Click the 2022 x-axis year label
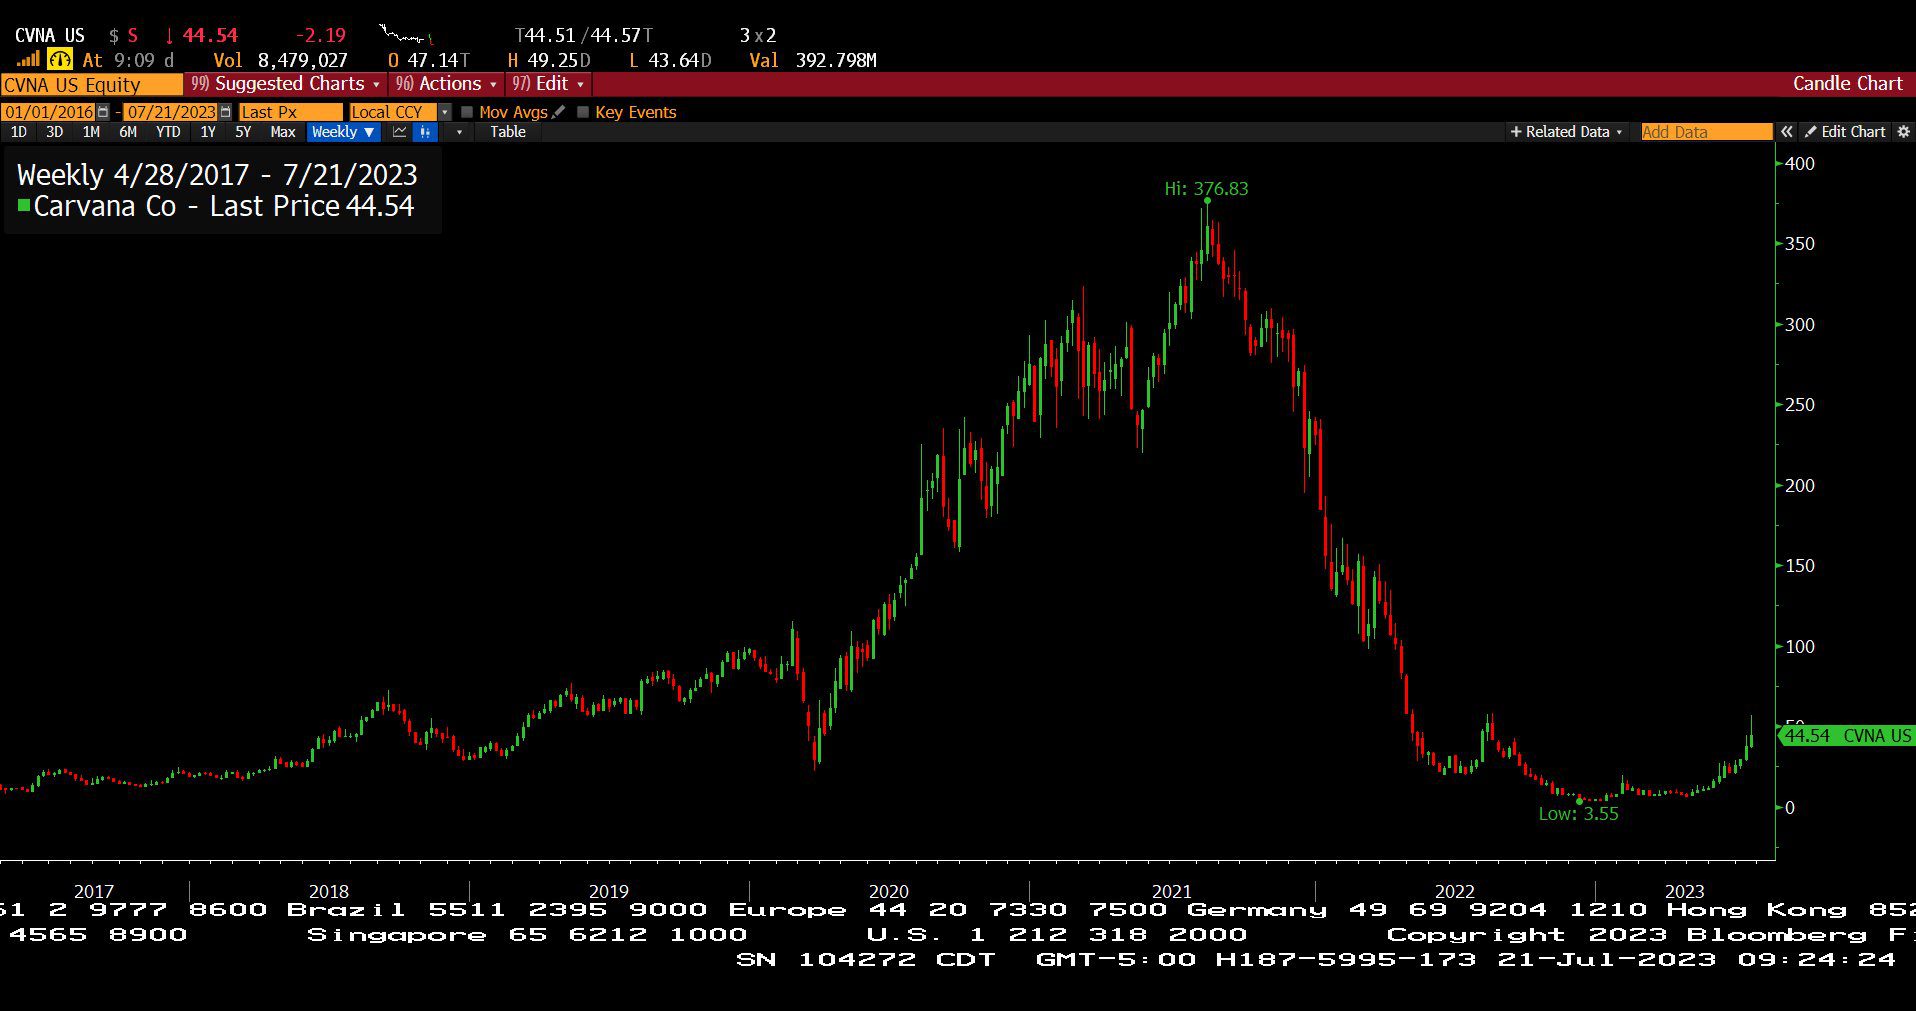 (x=1454, y=891)
